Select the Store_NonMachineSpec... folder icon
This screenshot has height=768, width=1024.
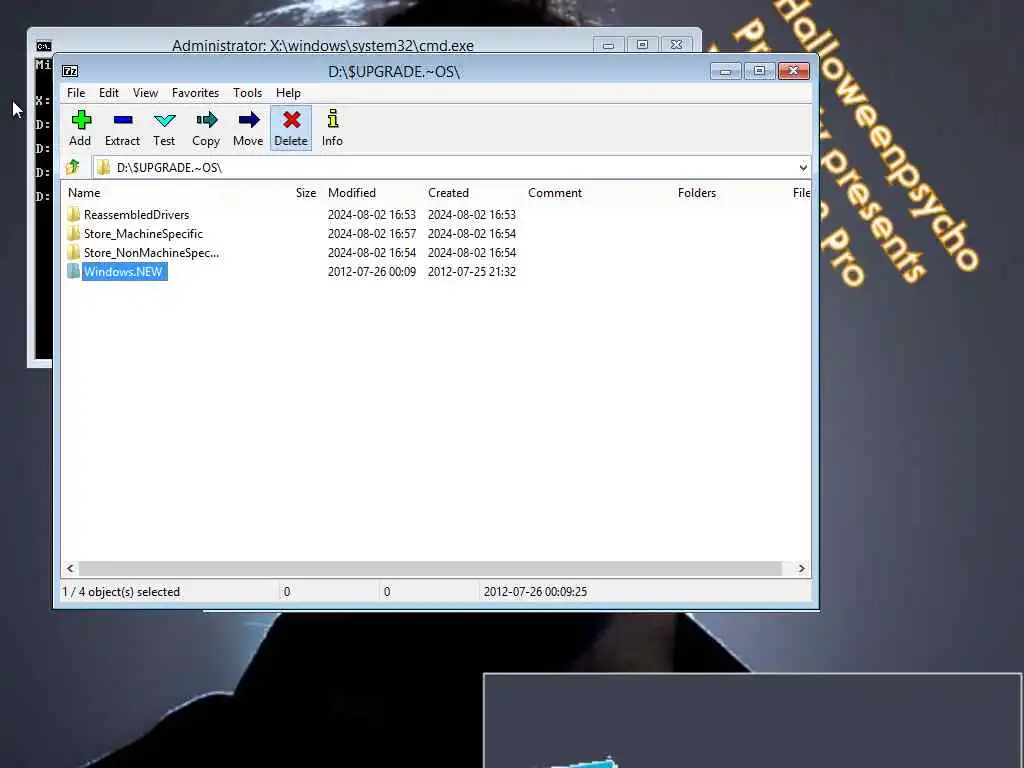pos(74,252)
